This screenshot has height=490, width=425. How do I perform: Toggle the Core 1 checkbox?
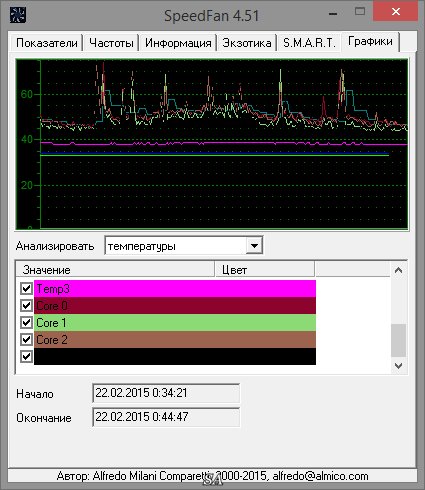pyautogui.click(x=26, y=322)
